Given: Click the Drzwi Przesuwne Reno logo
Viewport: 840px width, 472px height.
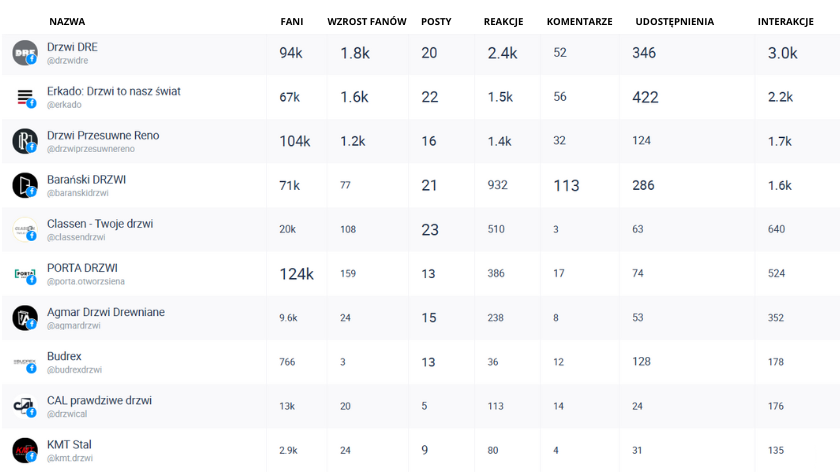Looking at the screenshot, I should (25, 141).
